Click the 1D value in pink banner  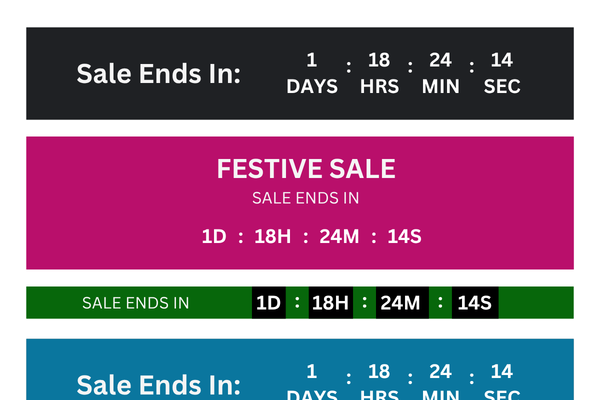pos(215,237)
